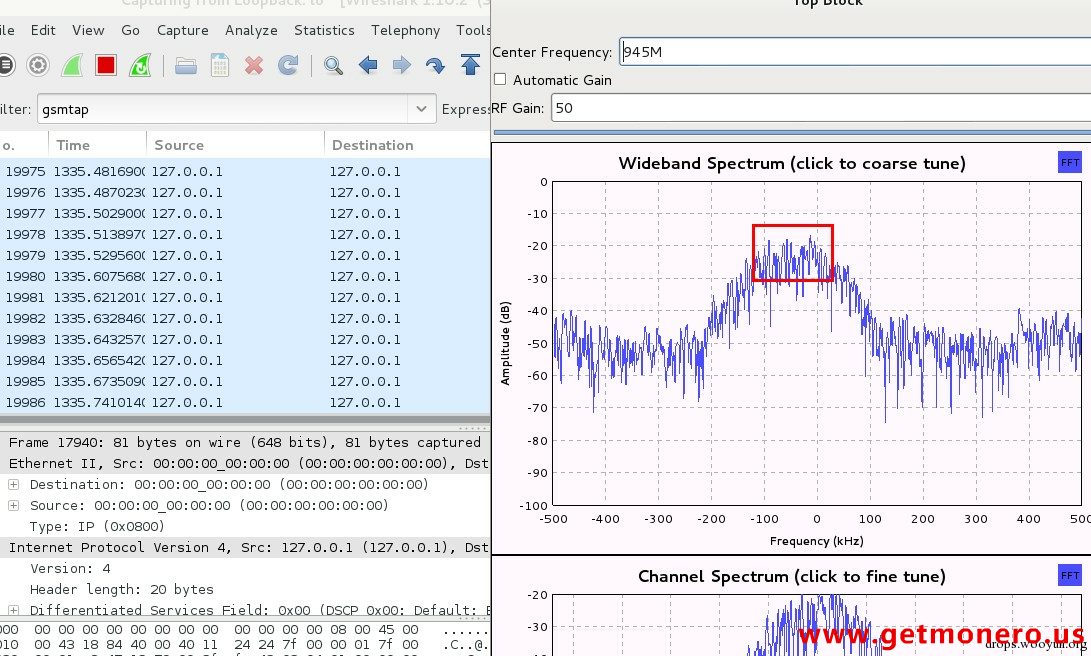Viewport: 1091px width, 656px height.
Task: Open the display filter dropdown arrow
Action: point(420,109)
